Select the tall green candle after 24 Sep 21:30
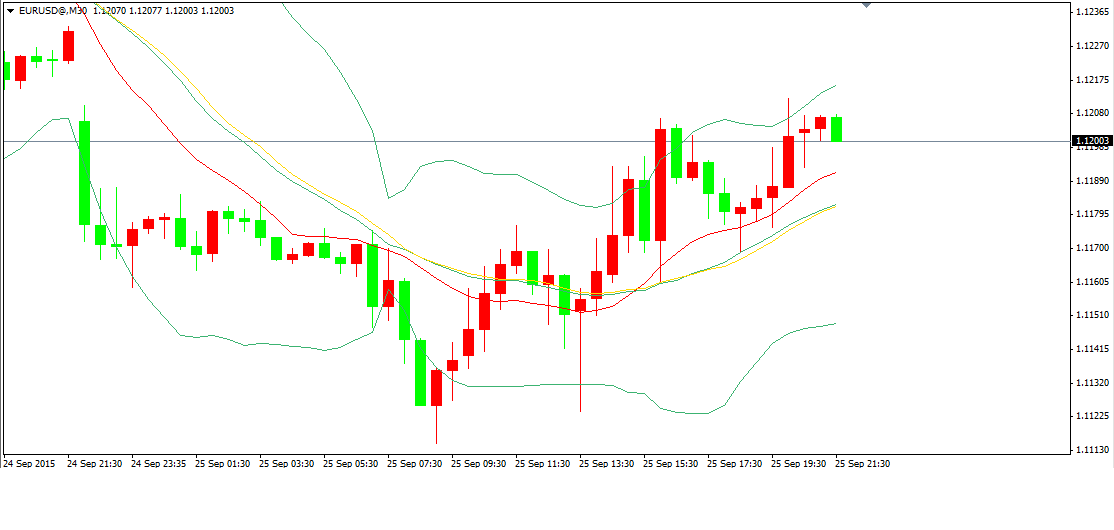The image size is (1114, 530). click(x=84, y=172)
